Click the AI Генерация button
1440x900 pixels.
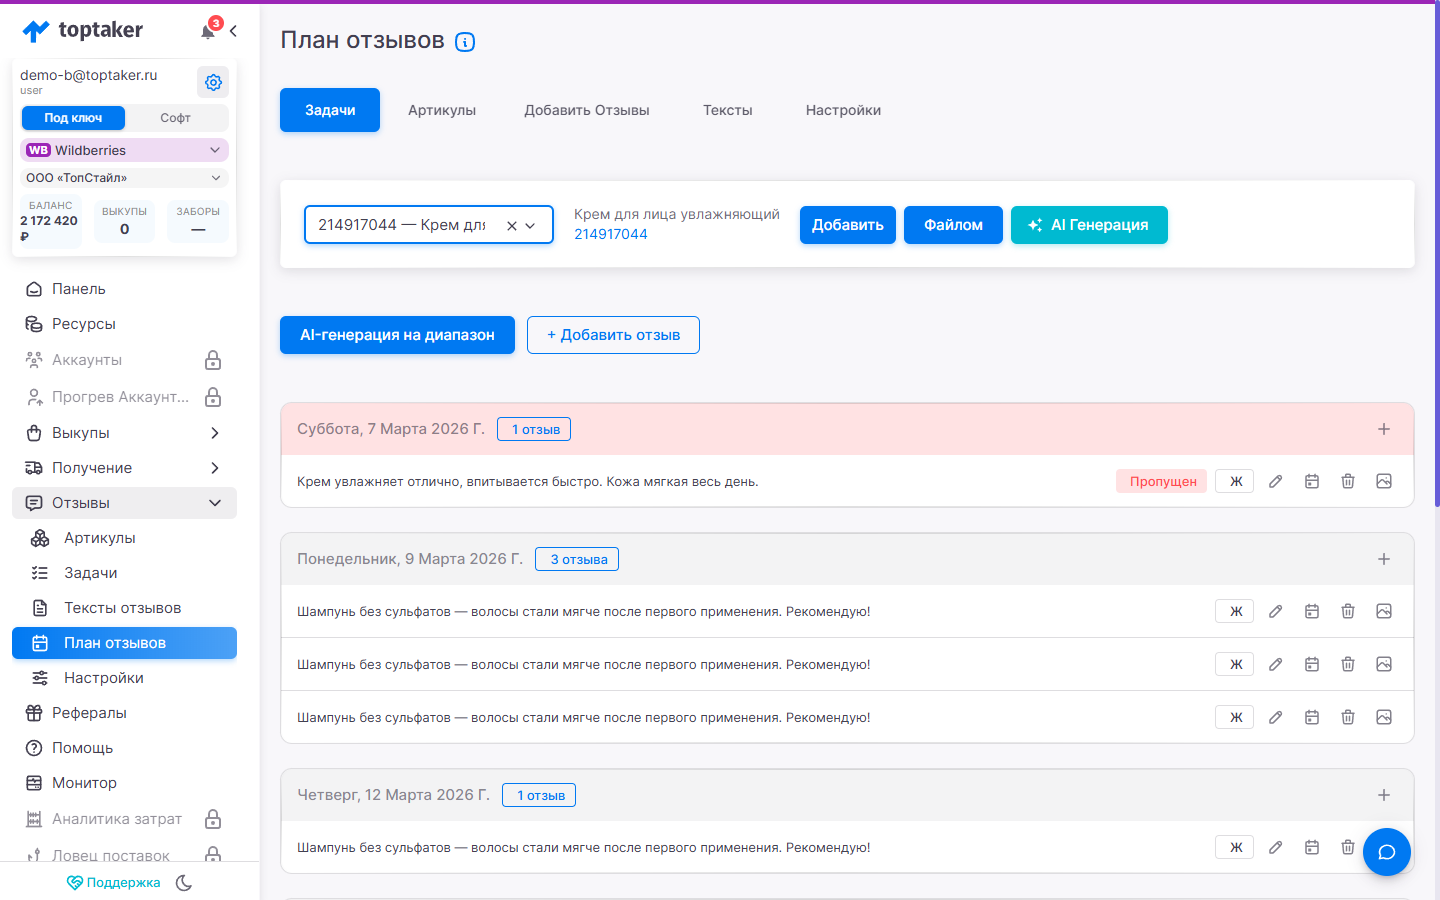pos(1089,225)
